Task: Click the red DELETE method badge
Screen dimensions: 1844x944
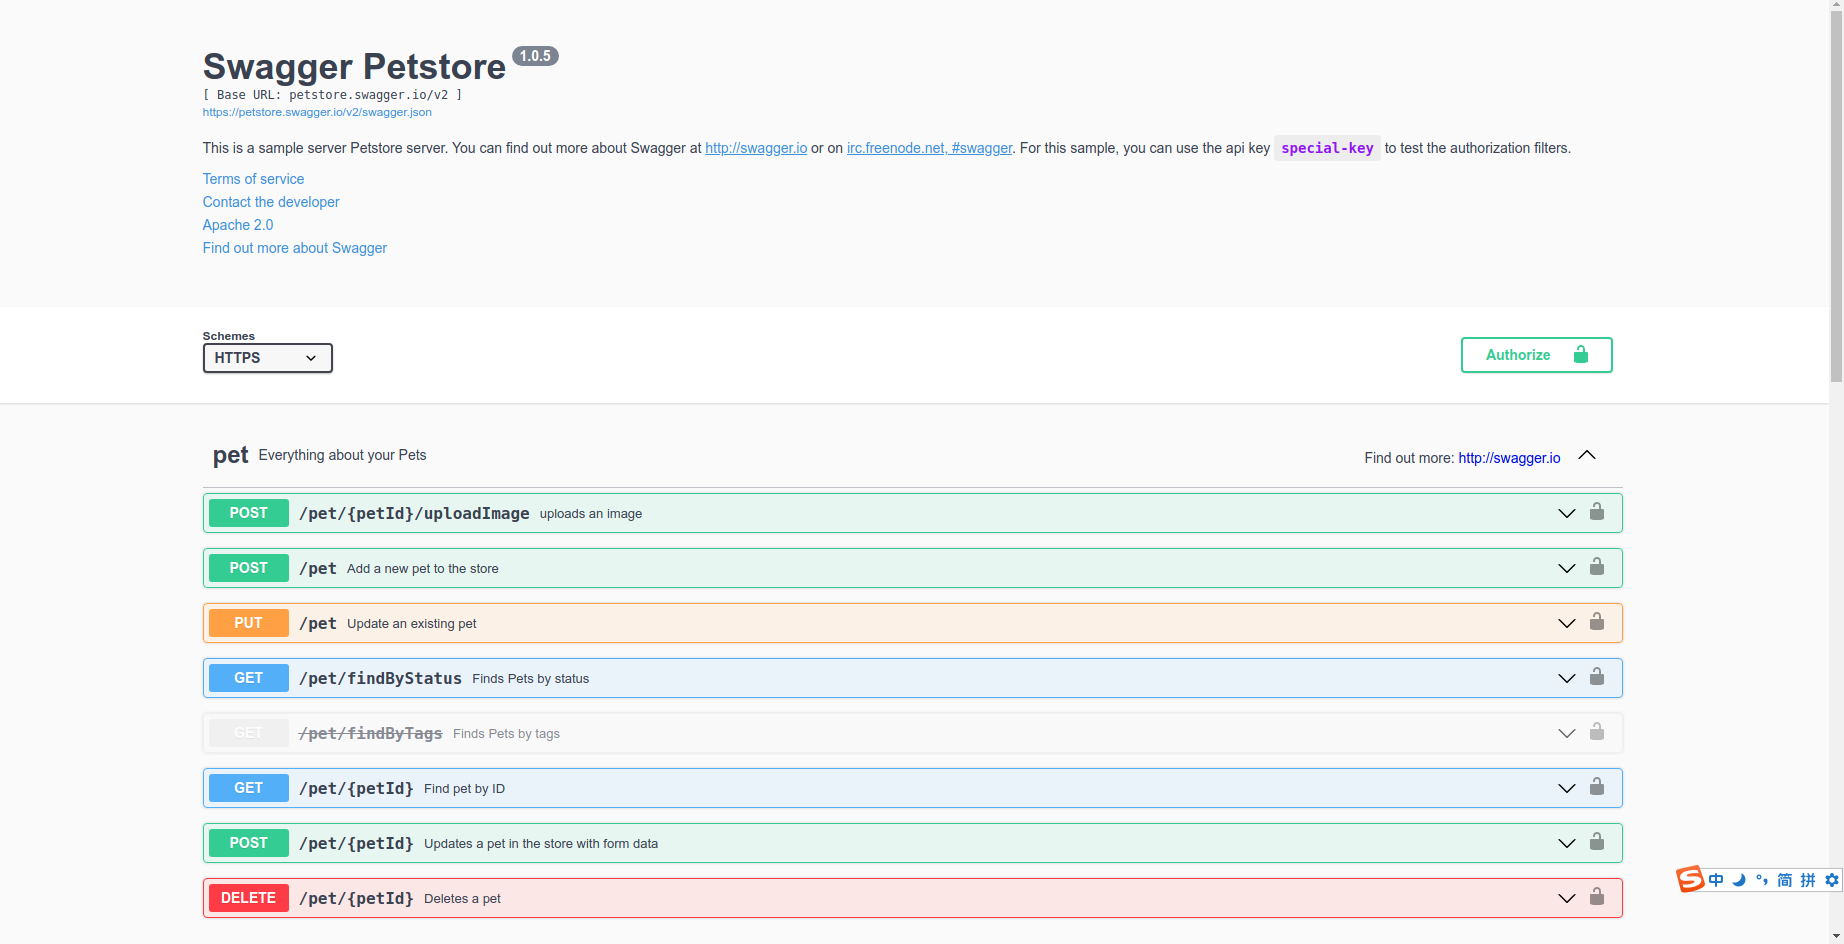Action: (249, 898)
